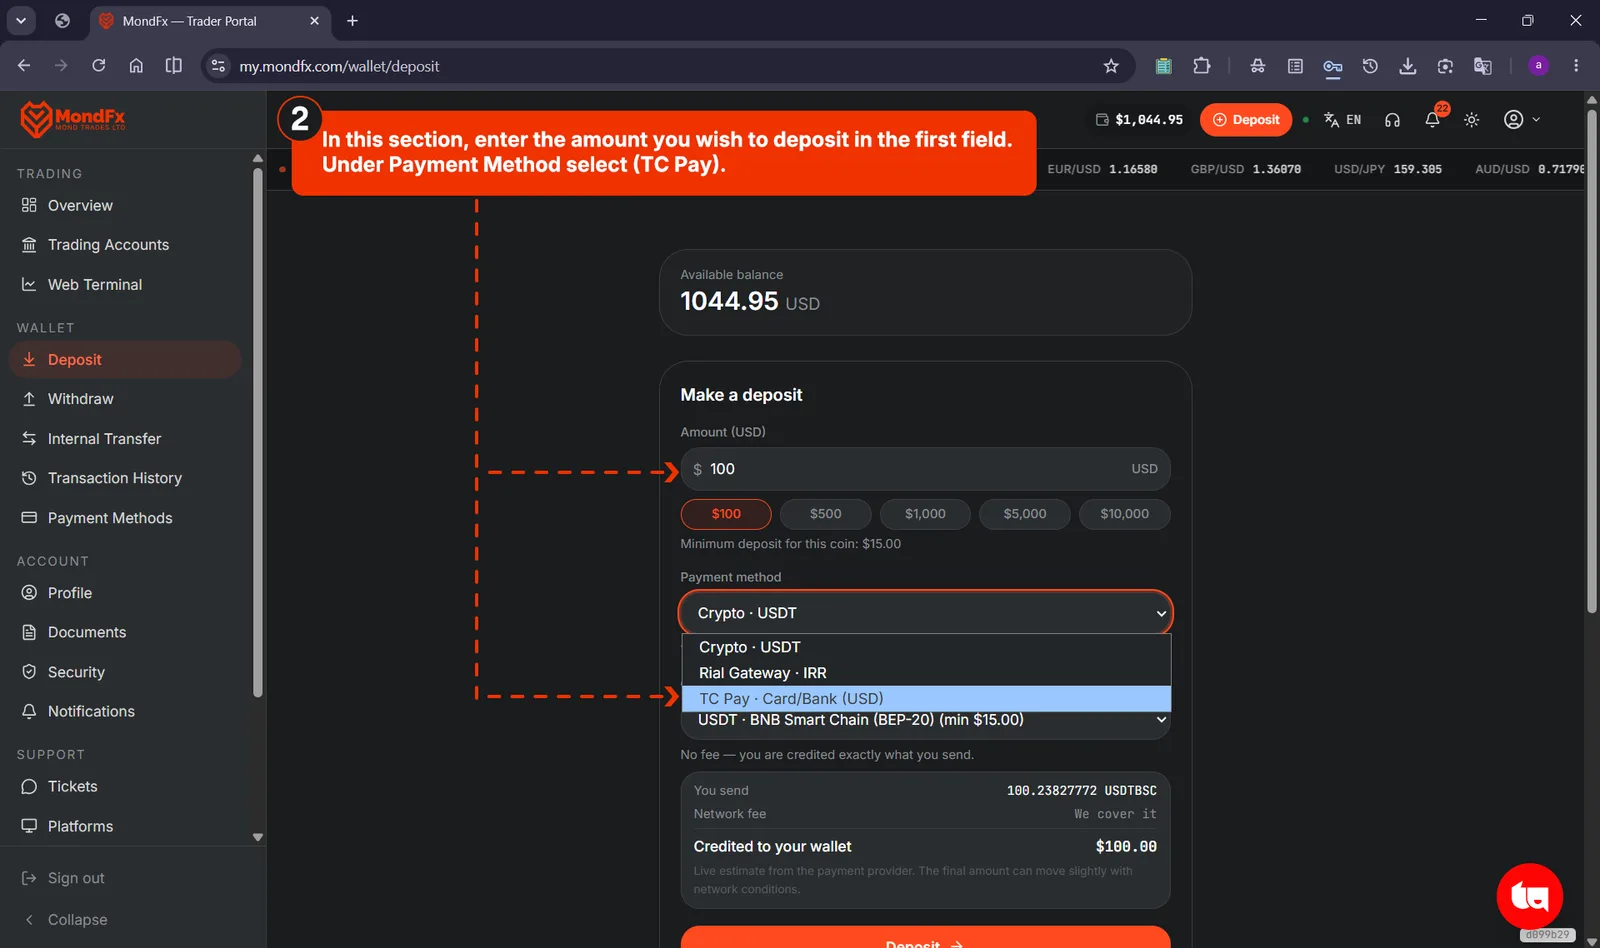This screenshot has width=1600, height=948.
Task: Click the page vertical scrollbar
Action: [1592, 360]
